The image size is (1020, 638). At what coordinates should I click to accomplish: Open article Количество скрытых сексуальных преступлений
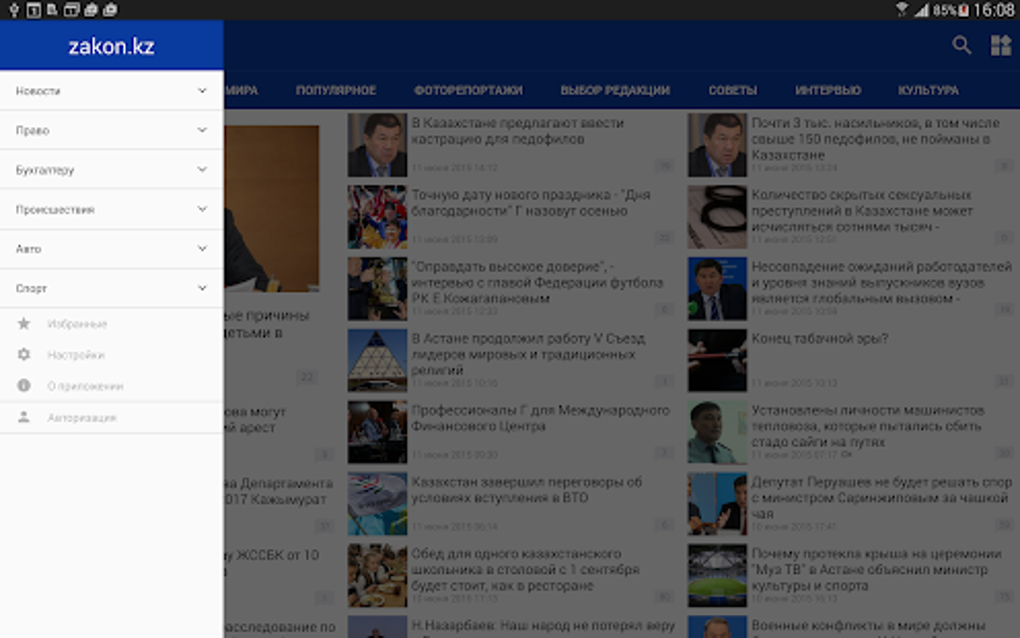(863, 211)
